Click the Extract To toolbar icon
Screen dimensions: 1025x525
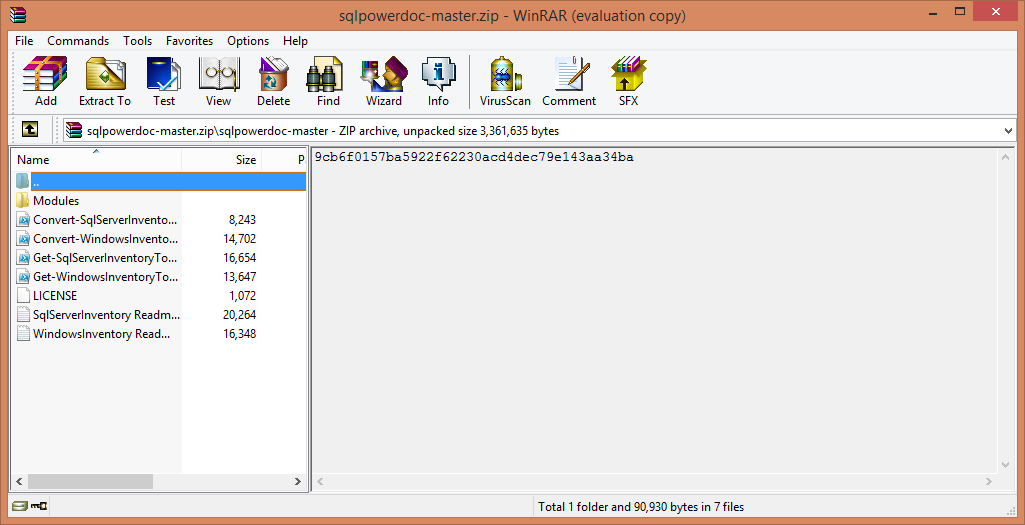coord(105,81)
